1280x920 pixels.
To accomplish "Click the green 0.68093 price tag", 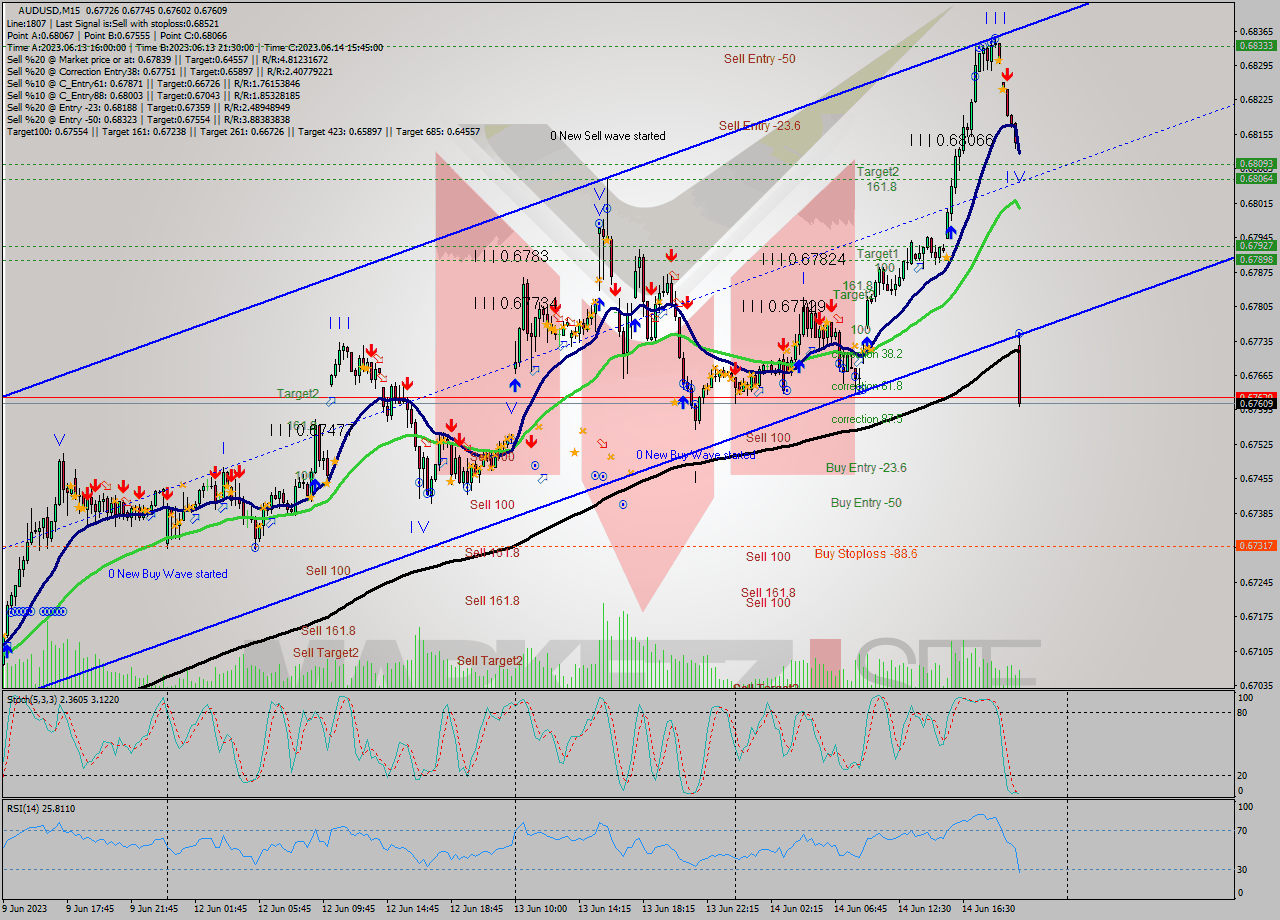I will (x=1257, y=164).
